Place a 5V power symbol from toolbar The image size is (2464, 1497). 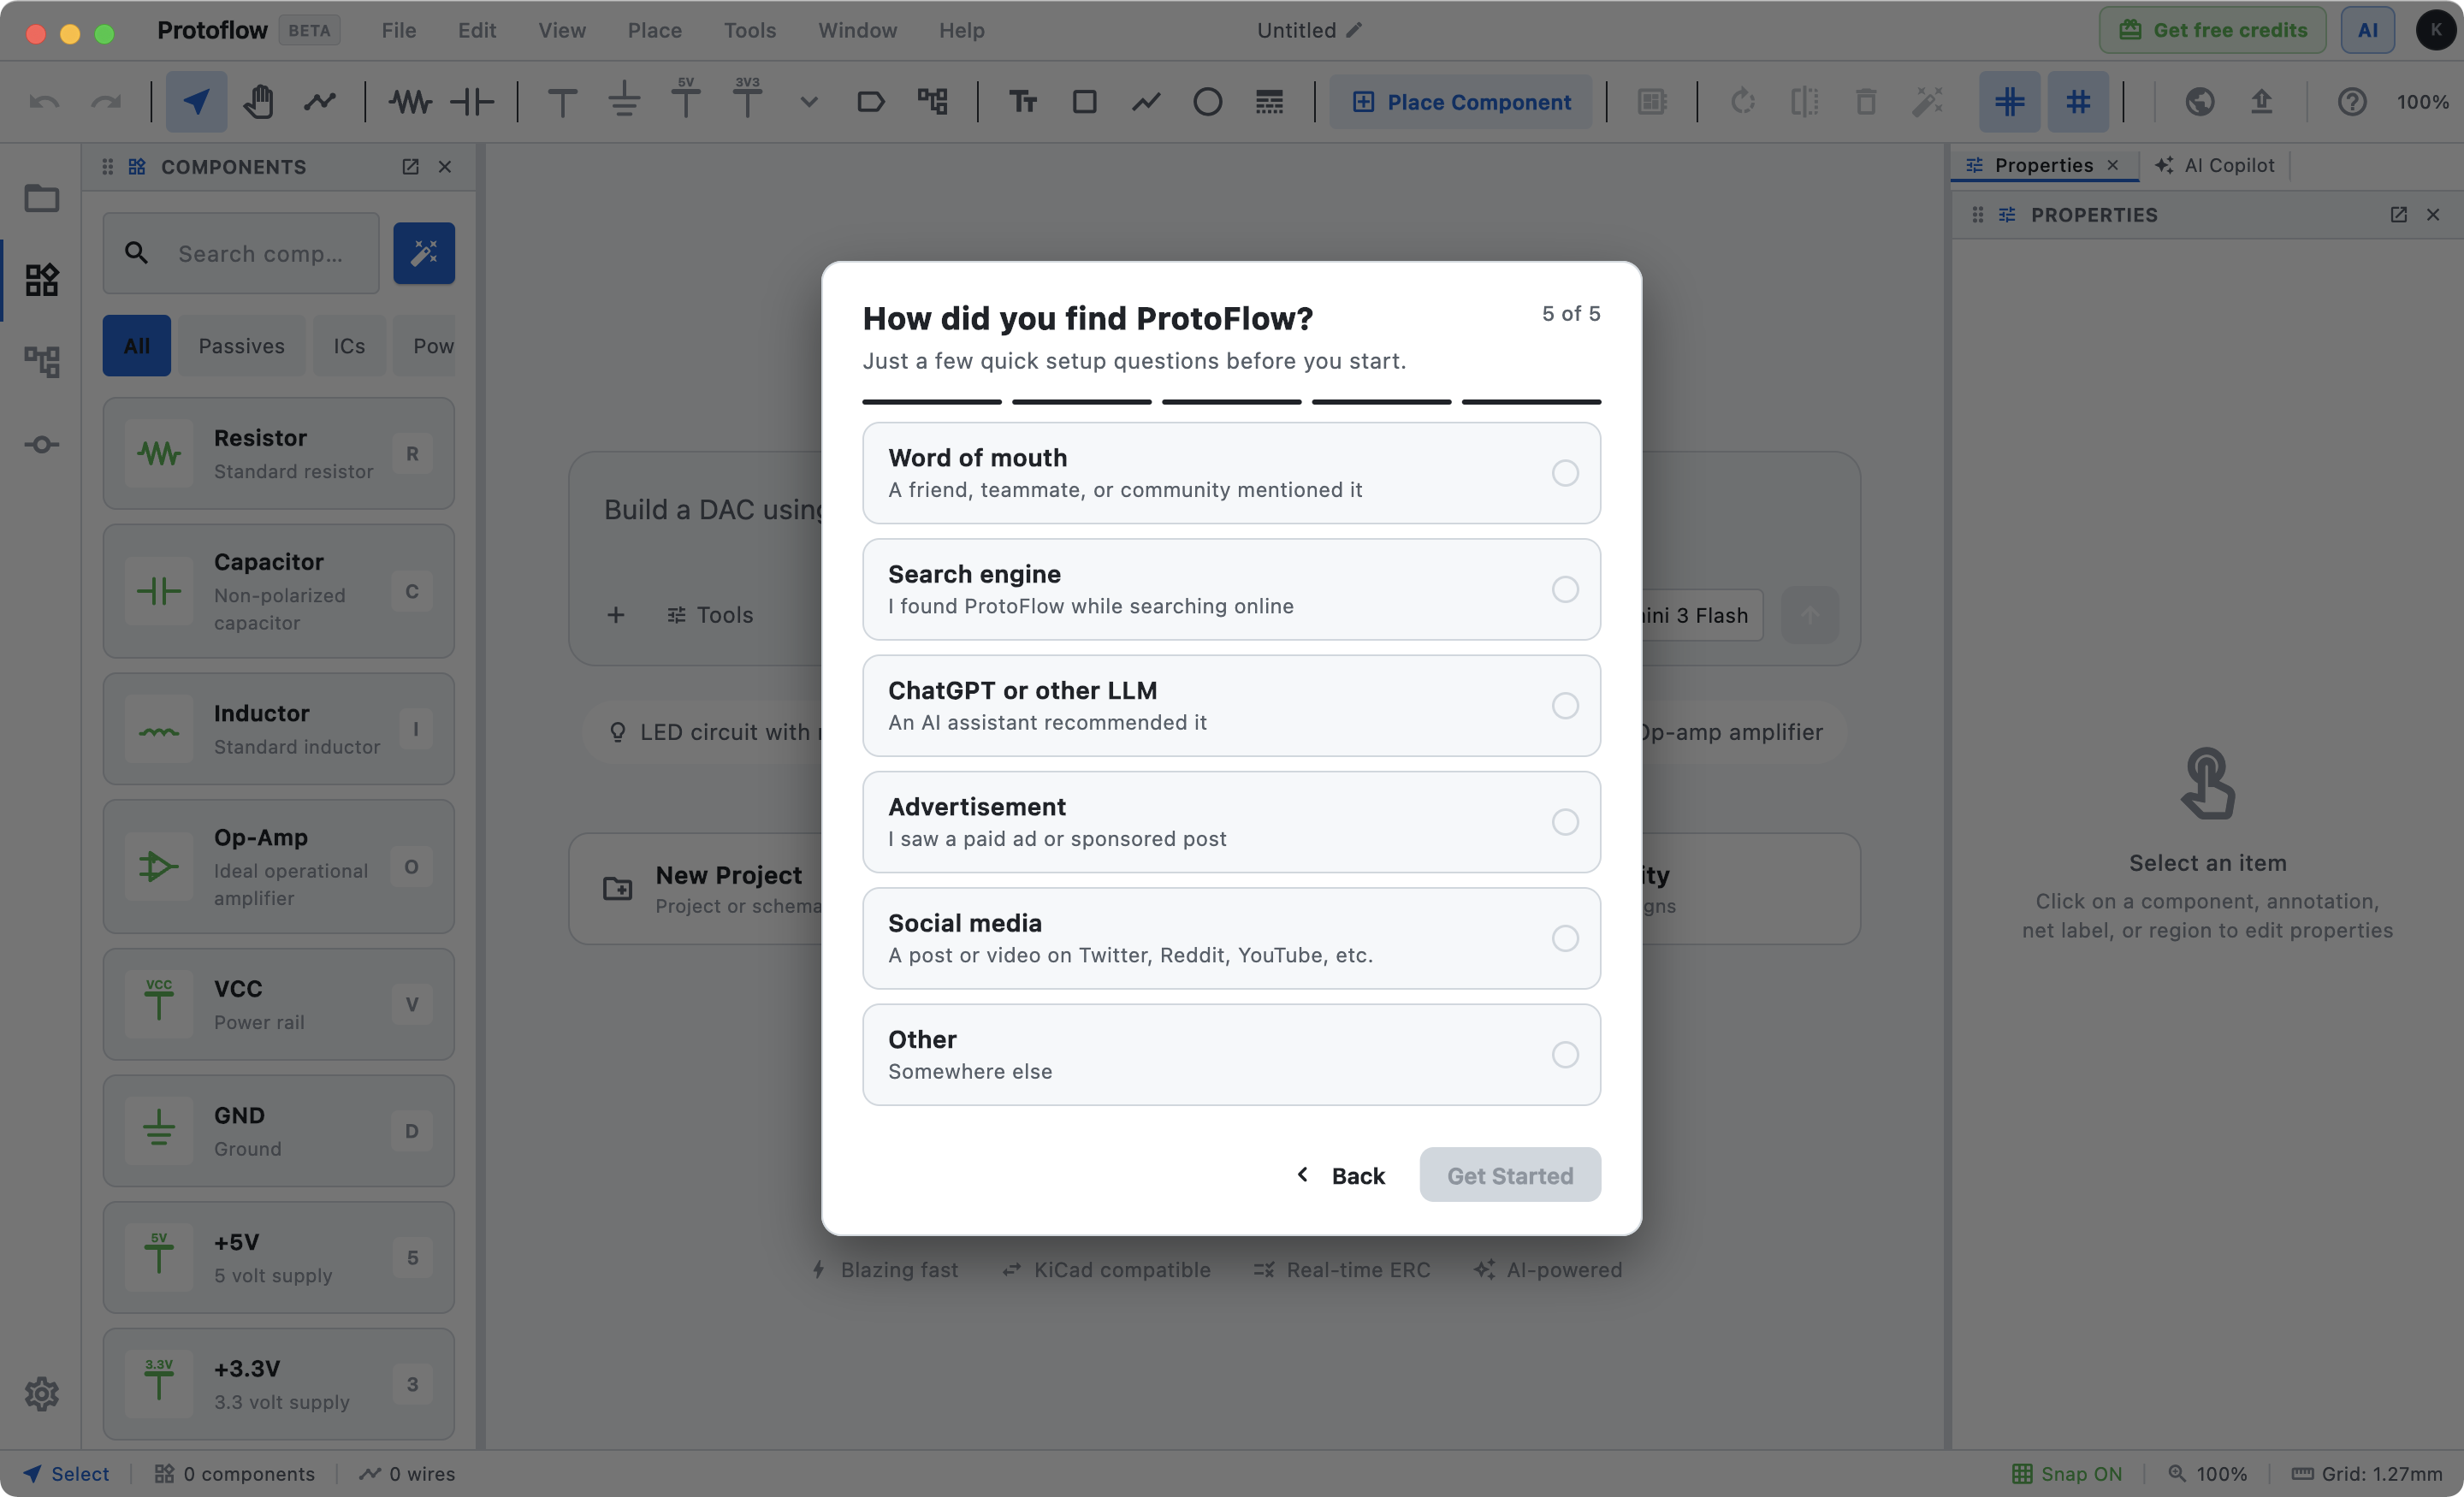point(686,99)
